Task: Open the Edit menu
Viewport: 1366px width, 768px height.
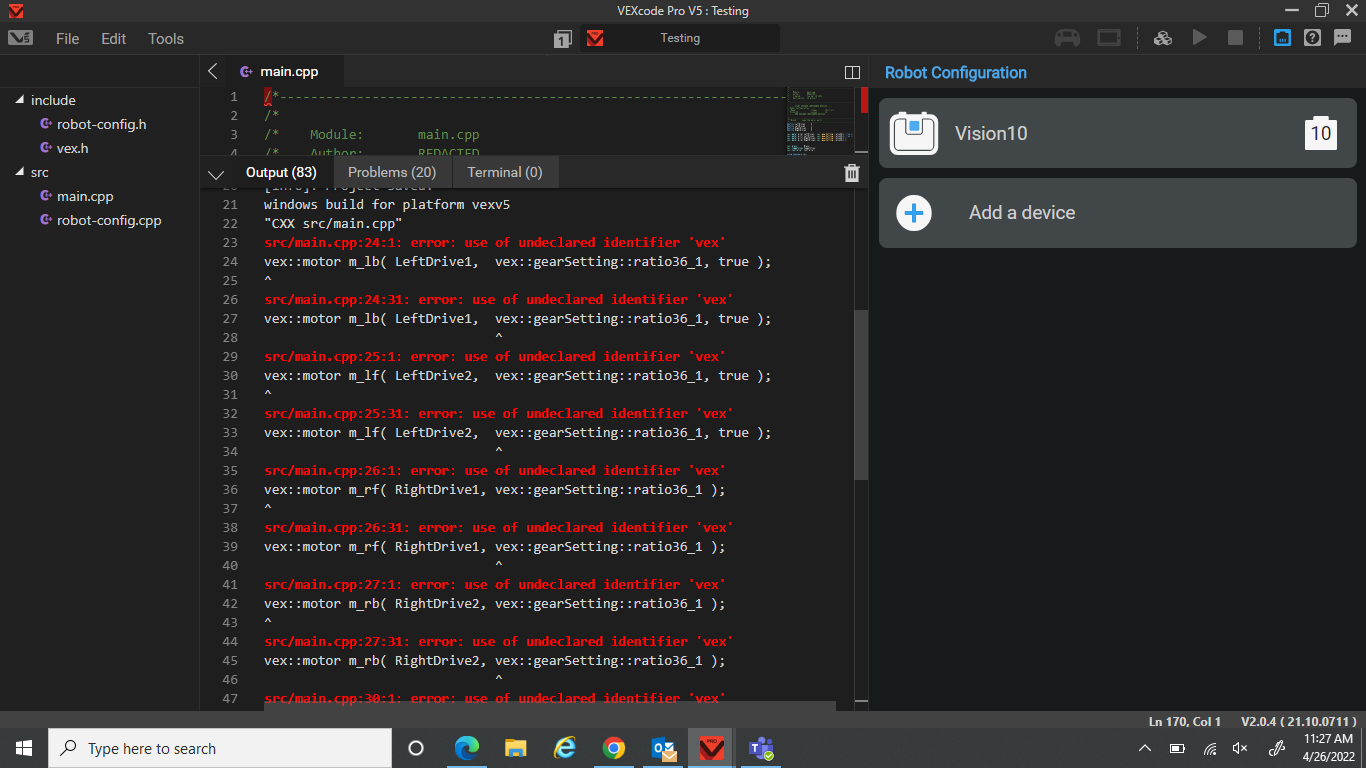Action: point(114,39)
